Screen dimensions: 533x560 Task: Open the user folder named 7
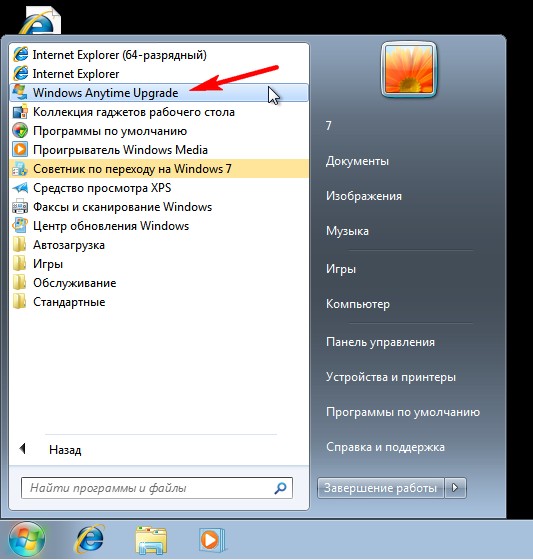click(329, 126)
